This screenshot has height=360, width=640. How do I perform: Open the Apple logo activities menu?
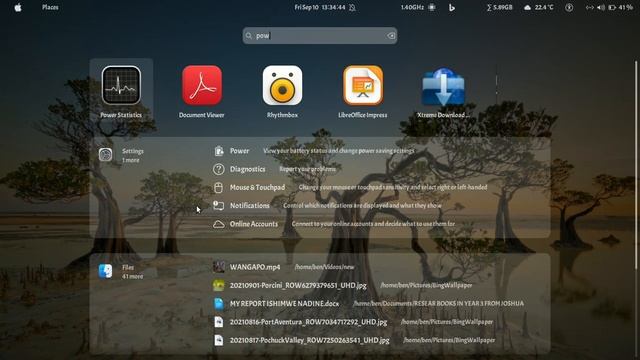[18, 7]
